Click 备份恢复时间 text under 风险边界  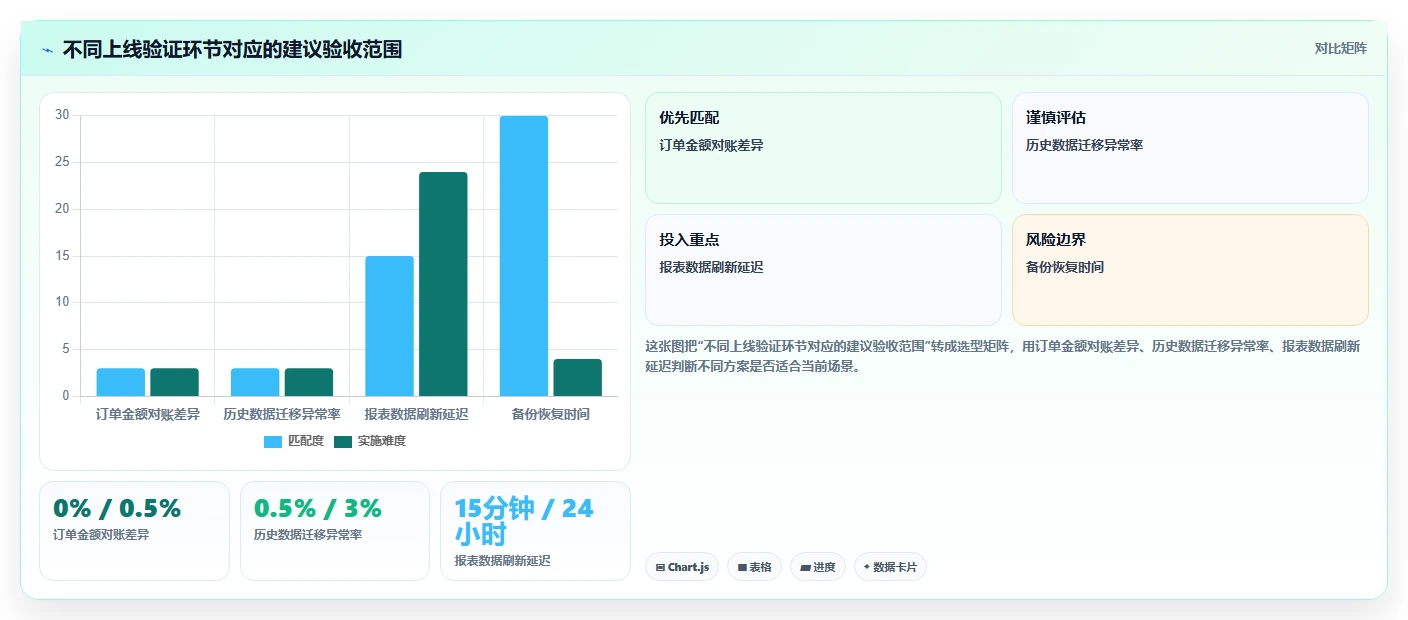pos(1065,268)
